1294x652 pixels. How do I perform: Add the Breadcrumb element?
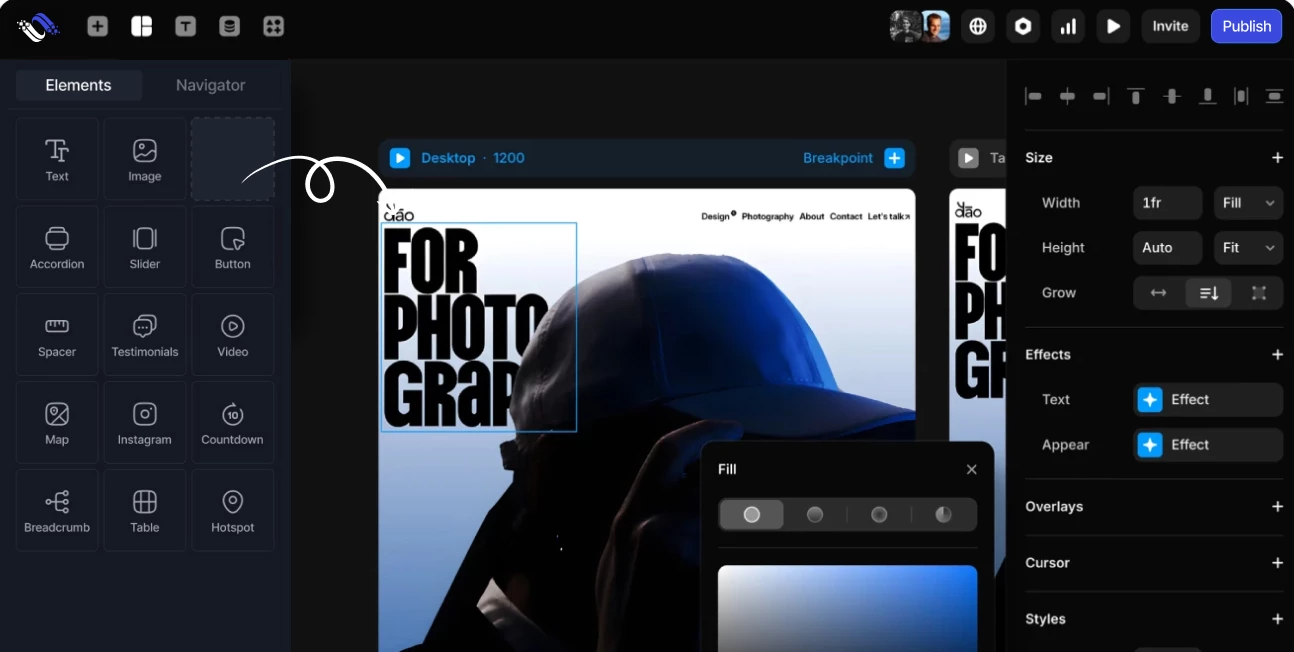coord(57,510)
